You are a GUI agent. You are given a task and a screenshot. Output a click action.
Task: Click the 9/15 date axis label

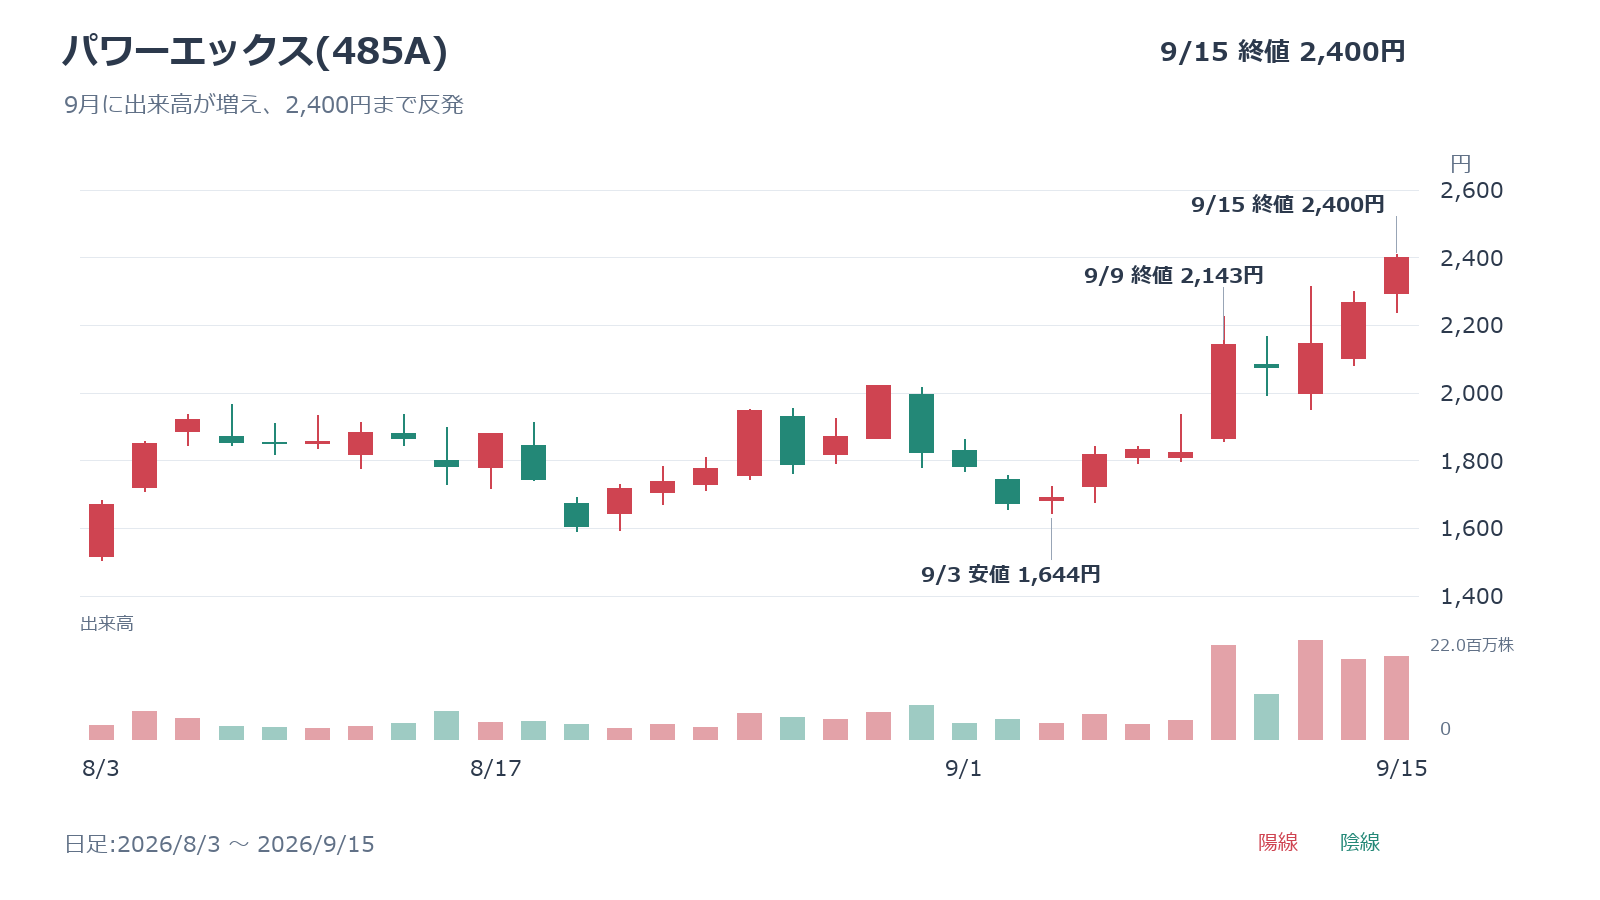click(1402, 768)
